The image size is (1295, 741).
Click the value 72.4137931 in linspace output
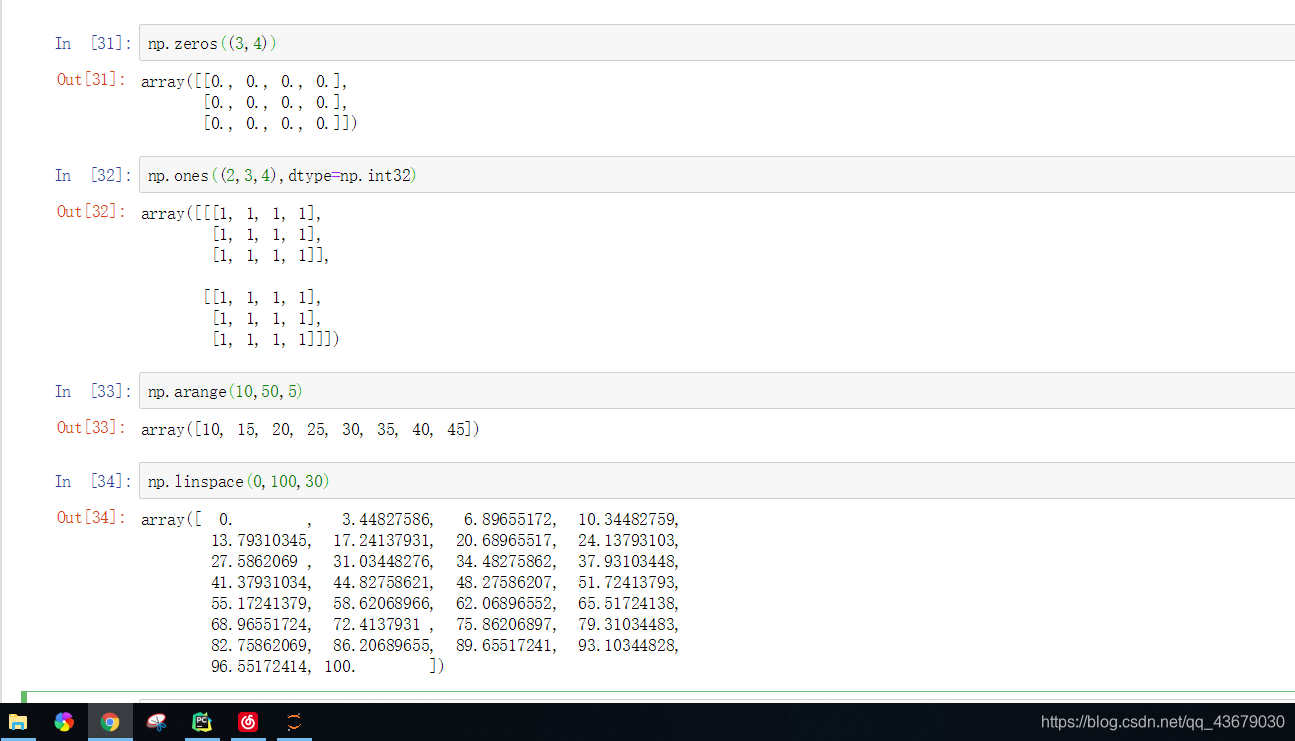point(378,624)
